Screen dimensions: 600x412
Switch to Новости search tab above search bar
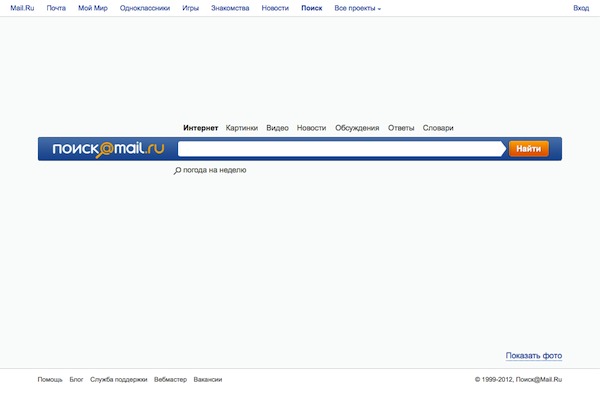click(x=311, y=128)
